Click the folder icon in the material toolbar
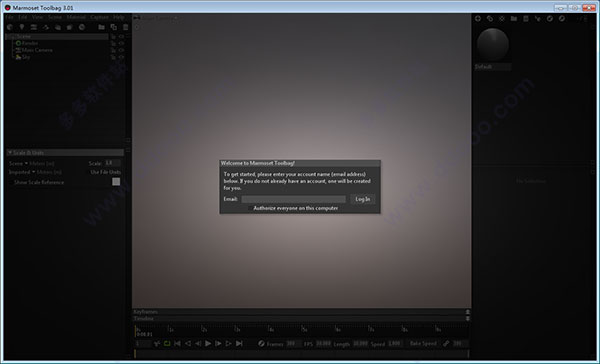Viewport: 600px width, 364px height. [514, 18]
